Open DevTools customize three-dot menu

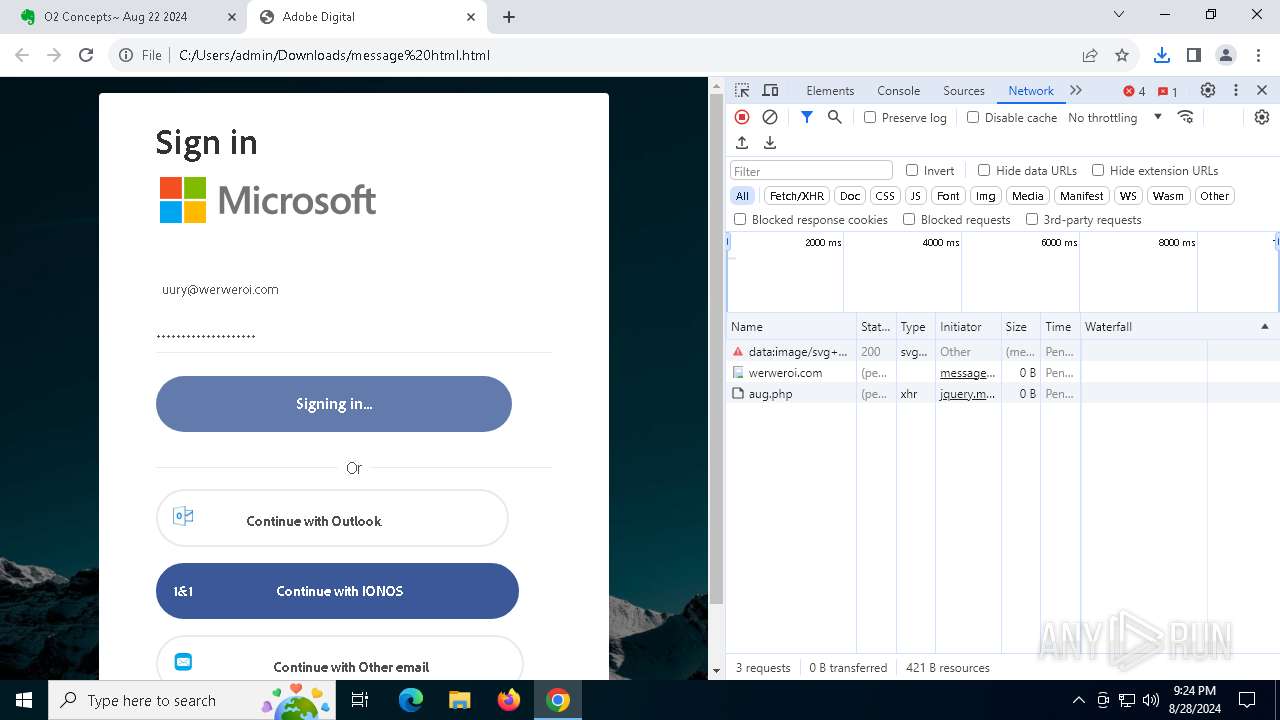1236,90
